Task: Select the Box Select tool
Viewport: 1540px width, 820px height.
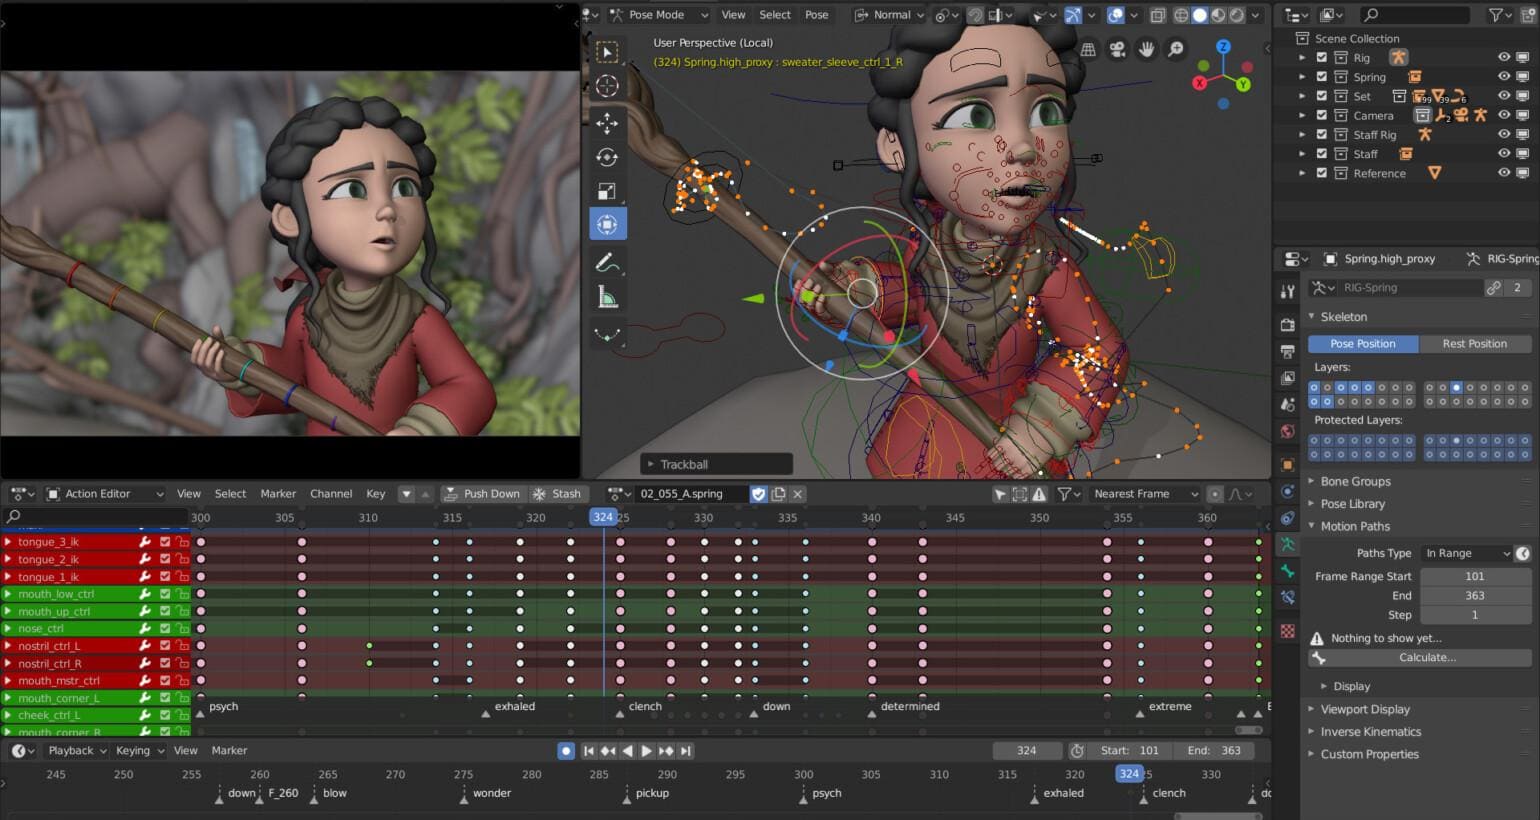Action: pos(608,52)
